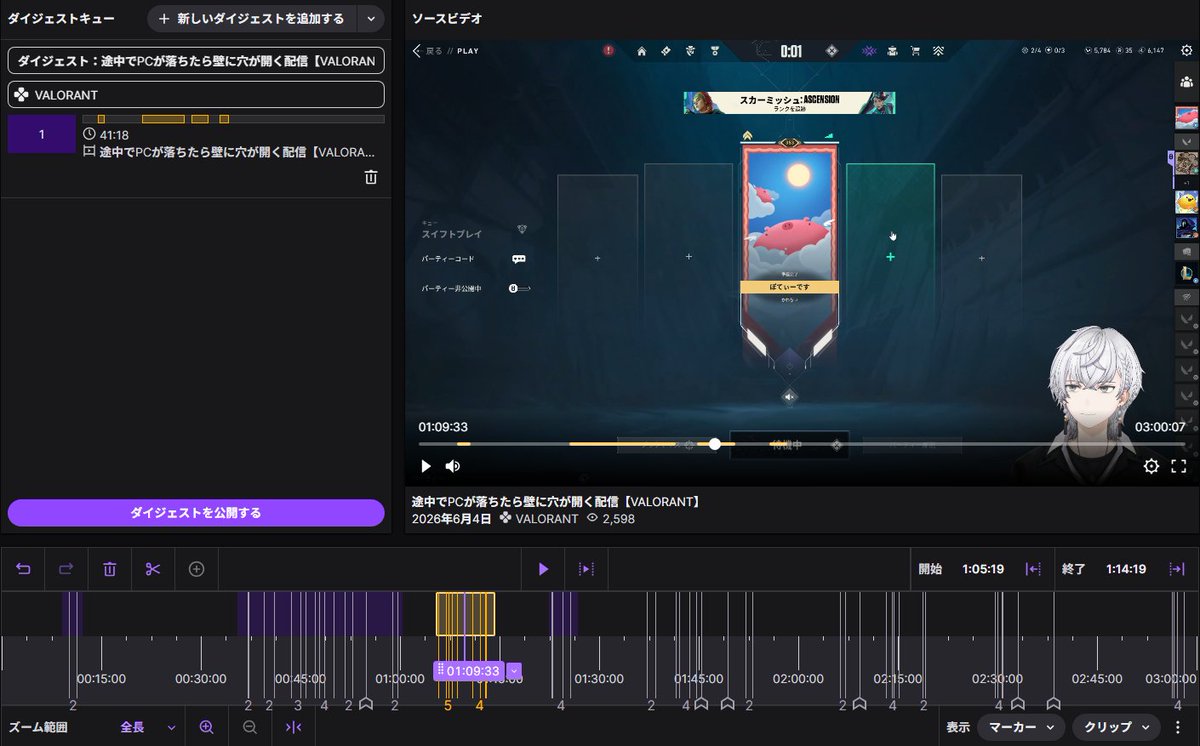Add a new segment with the plus circle icon
The image size is (1200, 746).
pos(197,569)
